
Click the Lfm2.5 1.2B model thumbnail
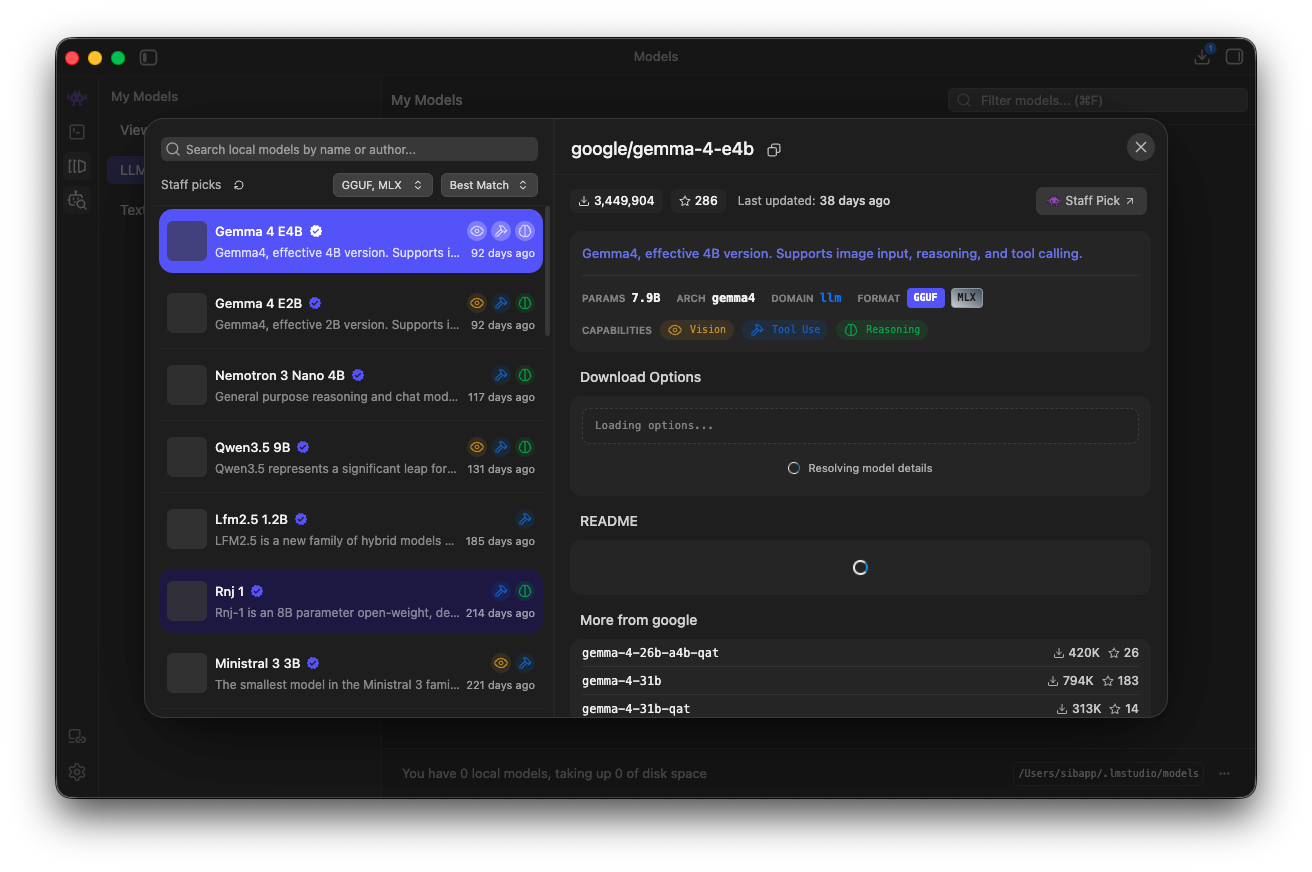[187, 529]
